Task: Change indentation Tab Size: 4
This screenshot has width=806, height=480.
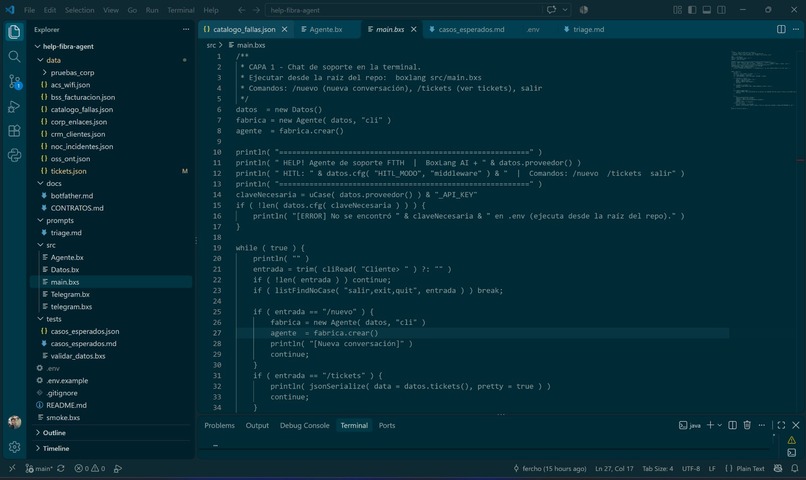Action: point(657,468)
